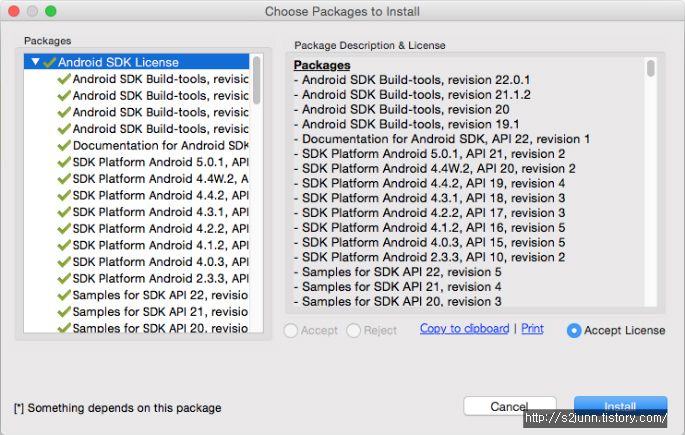The width and height of the screenshot is (685, 435).
Task: Click green checkmark beside SDK Platform Android 5.0.1
Action: click(64, 162)
